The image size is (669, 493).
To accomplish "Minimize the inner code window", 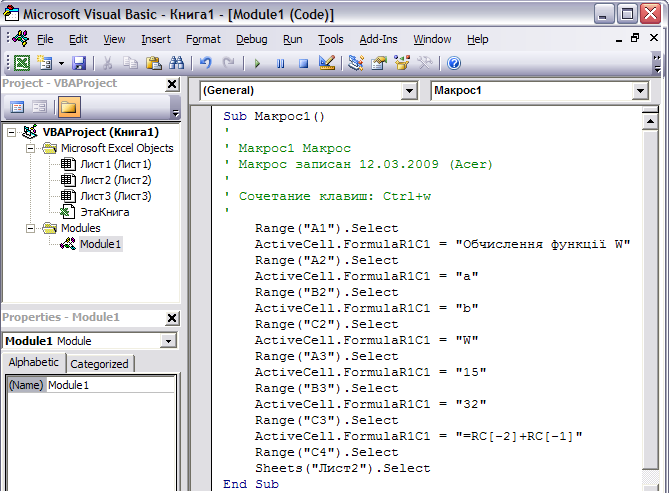I will click(x=619, y=39).
